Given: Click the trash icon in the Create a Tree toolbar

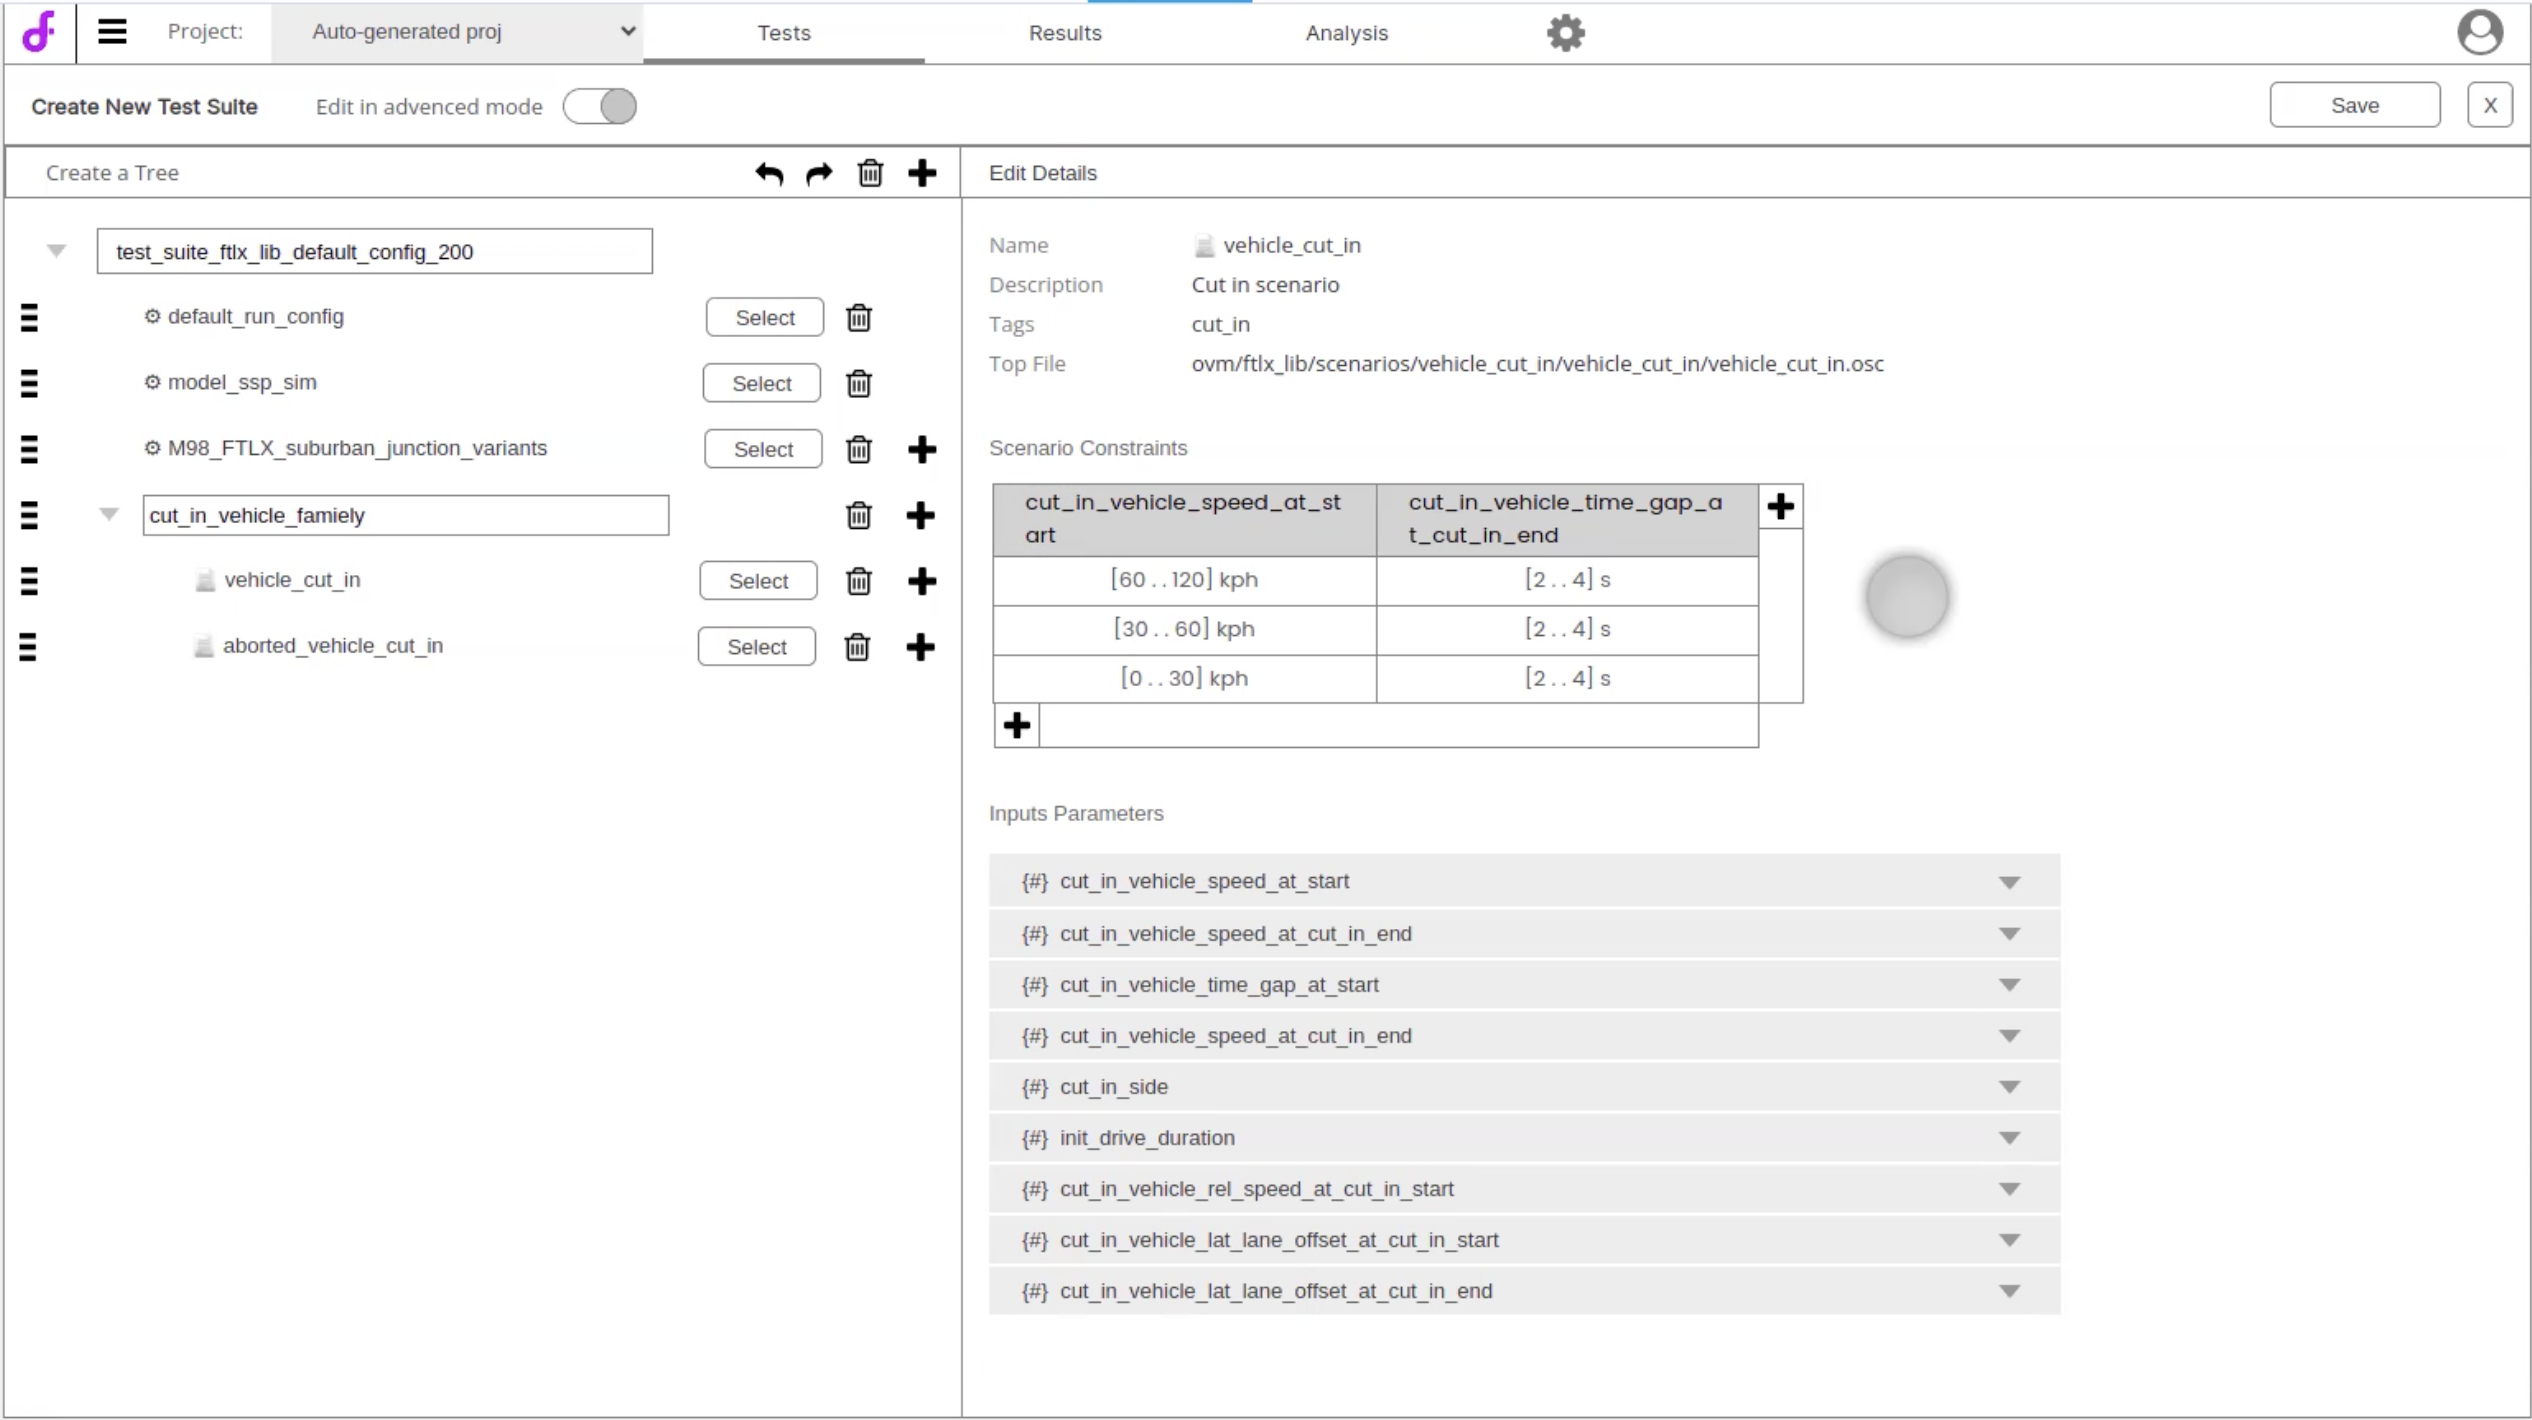Looking at the screenshot, I should pos(870,173).
